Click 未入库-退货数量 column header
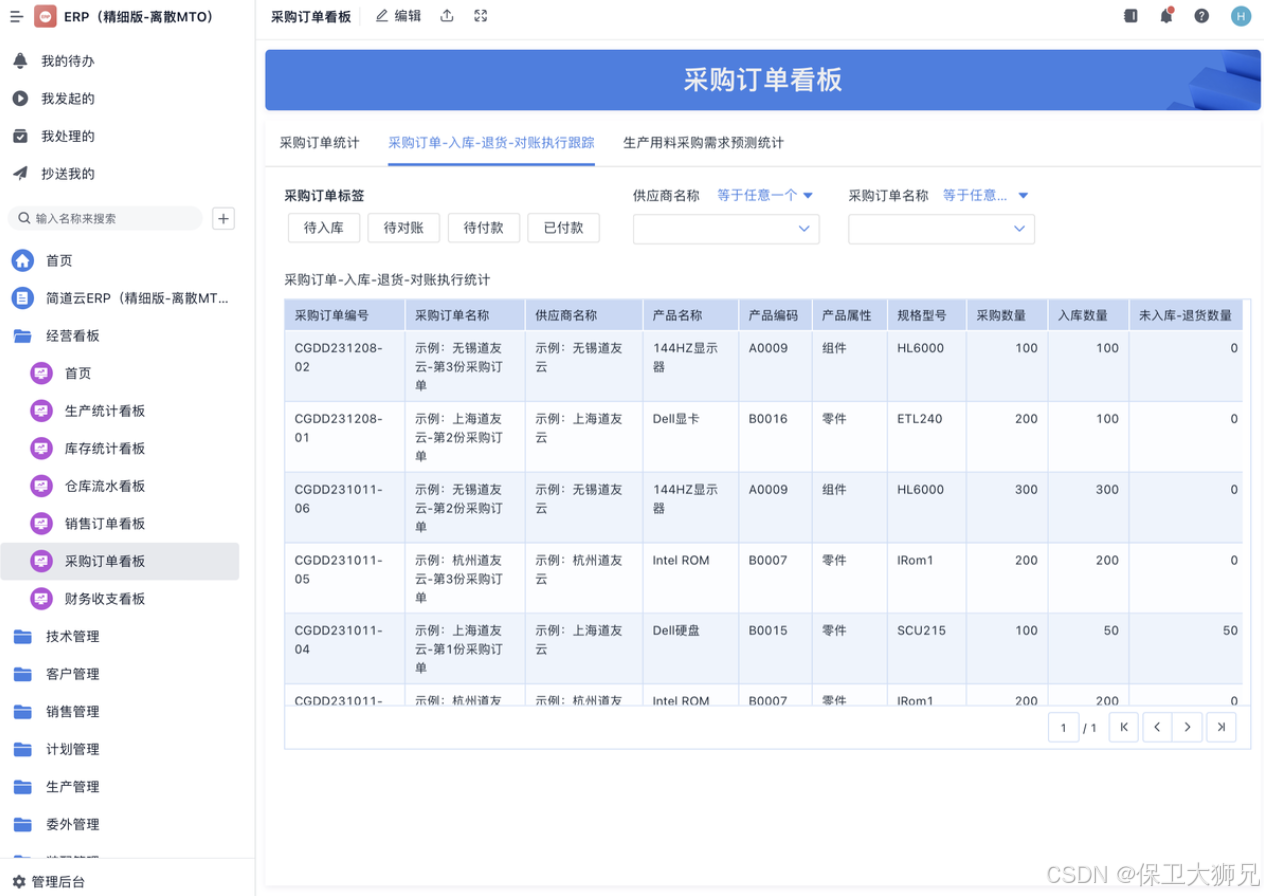Screen dimensions: 1264x896 pyautogui.click(x=1185, y=315)
